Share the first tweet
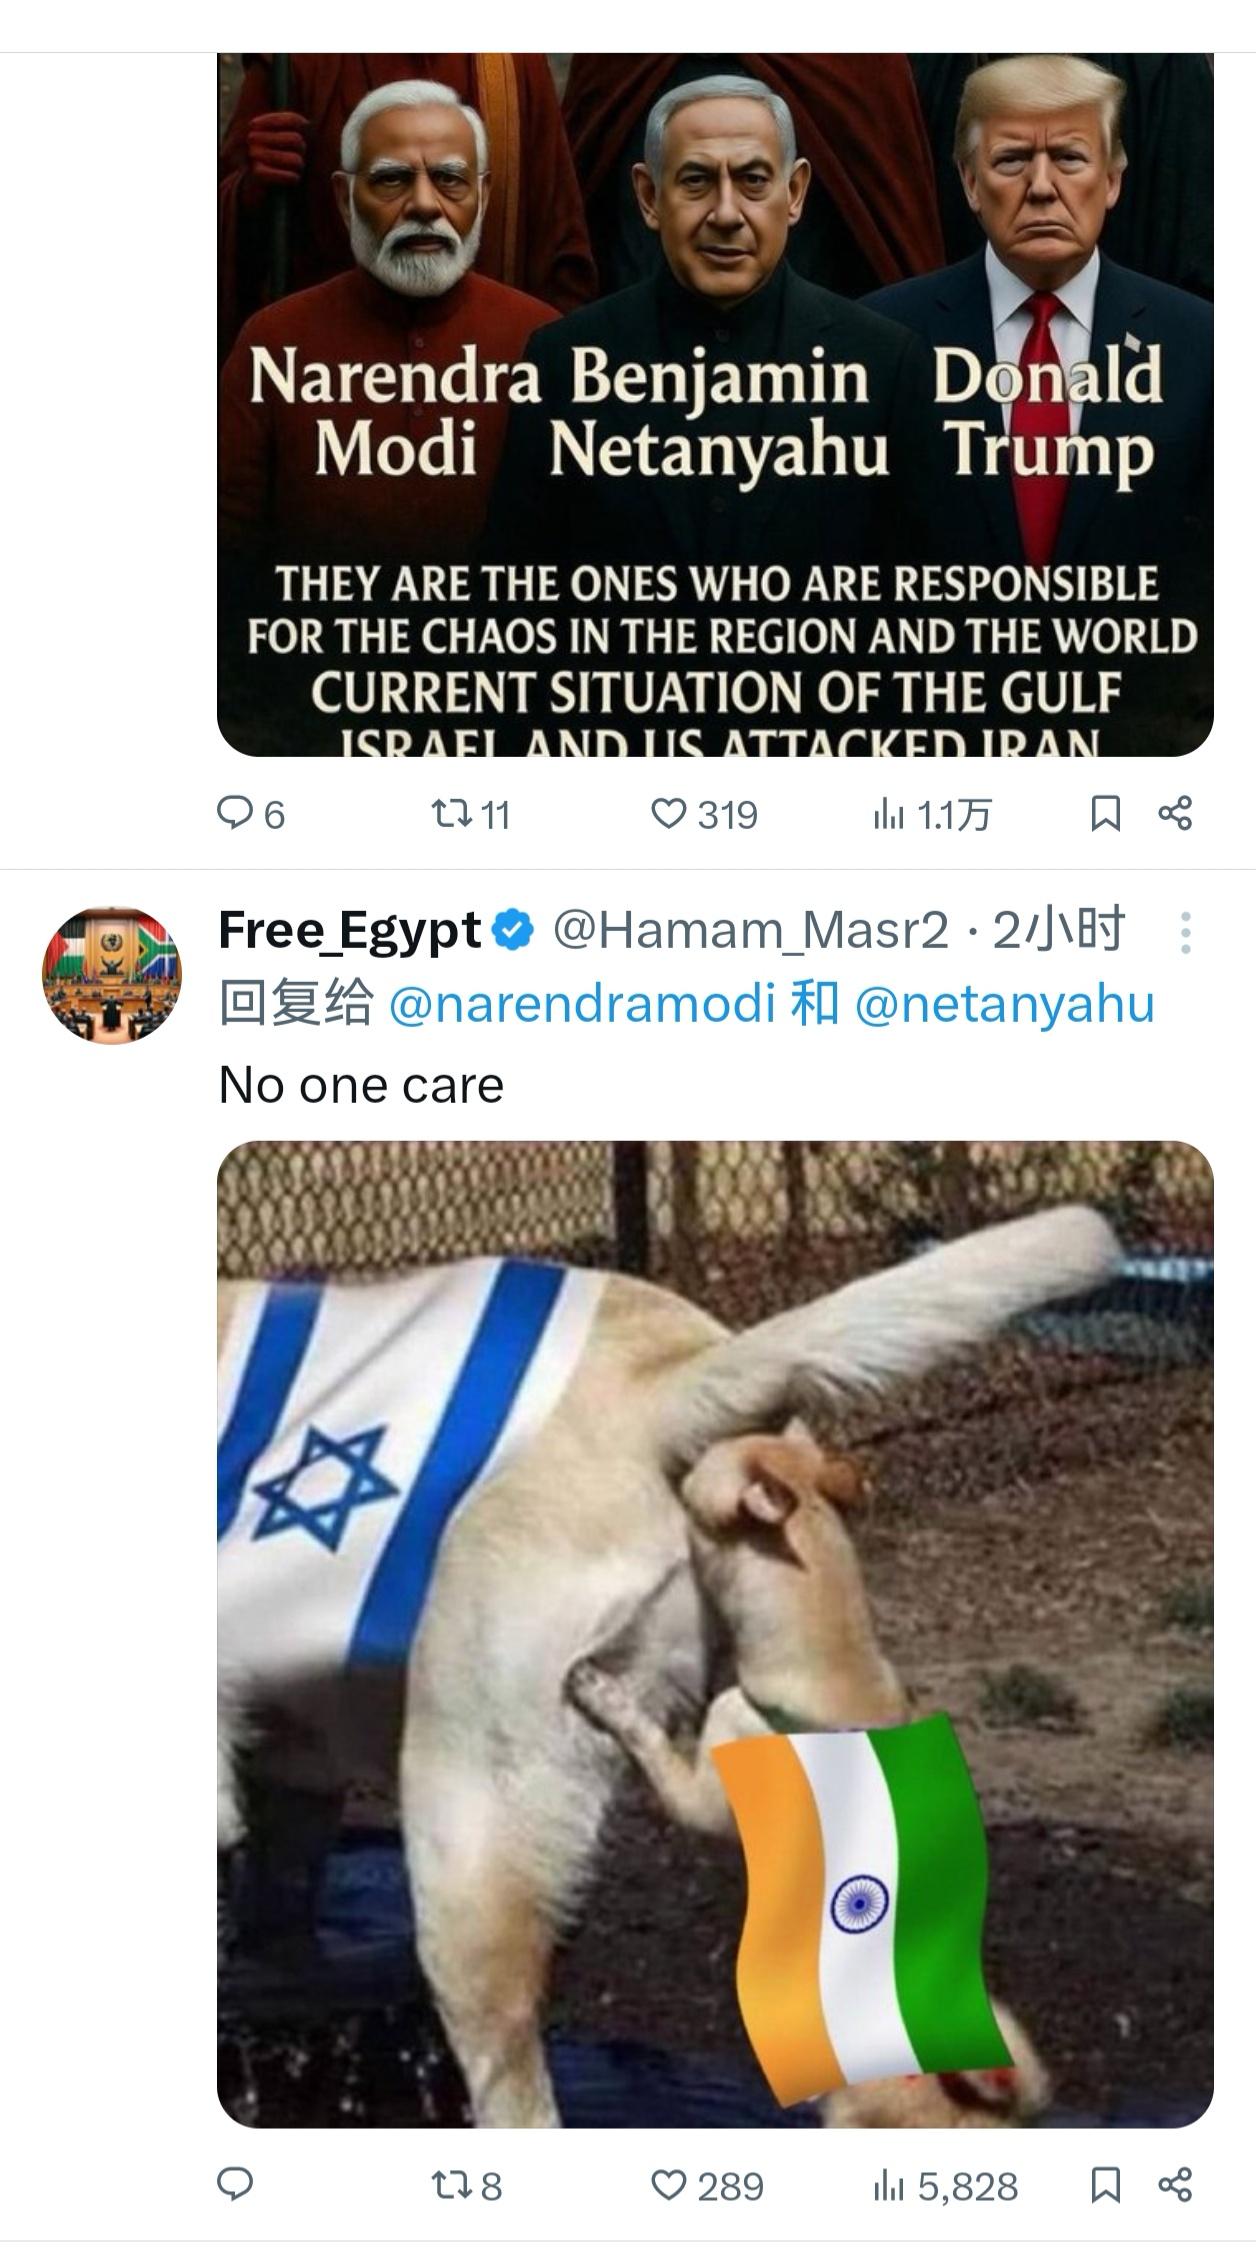1256x2248 pixels. [1175, 814]
